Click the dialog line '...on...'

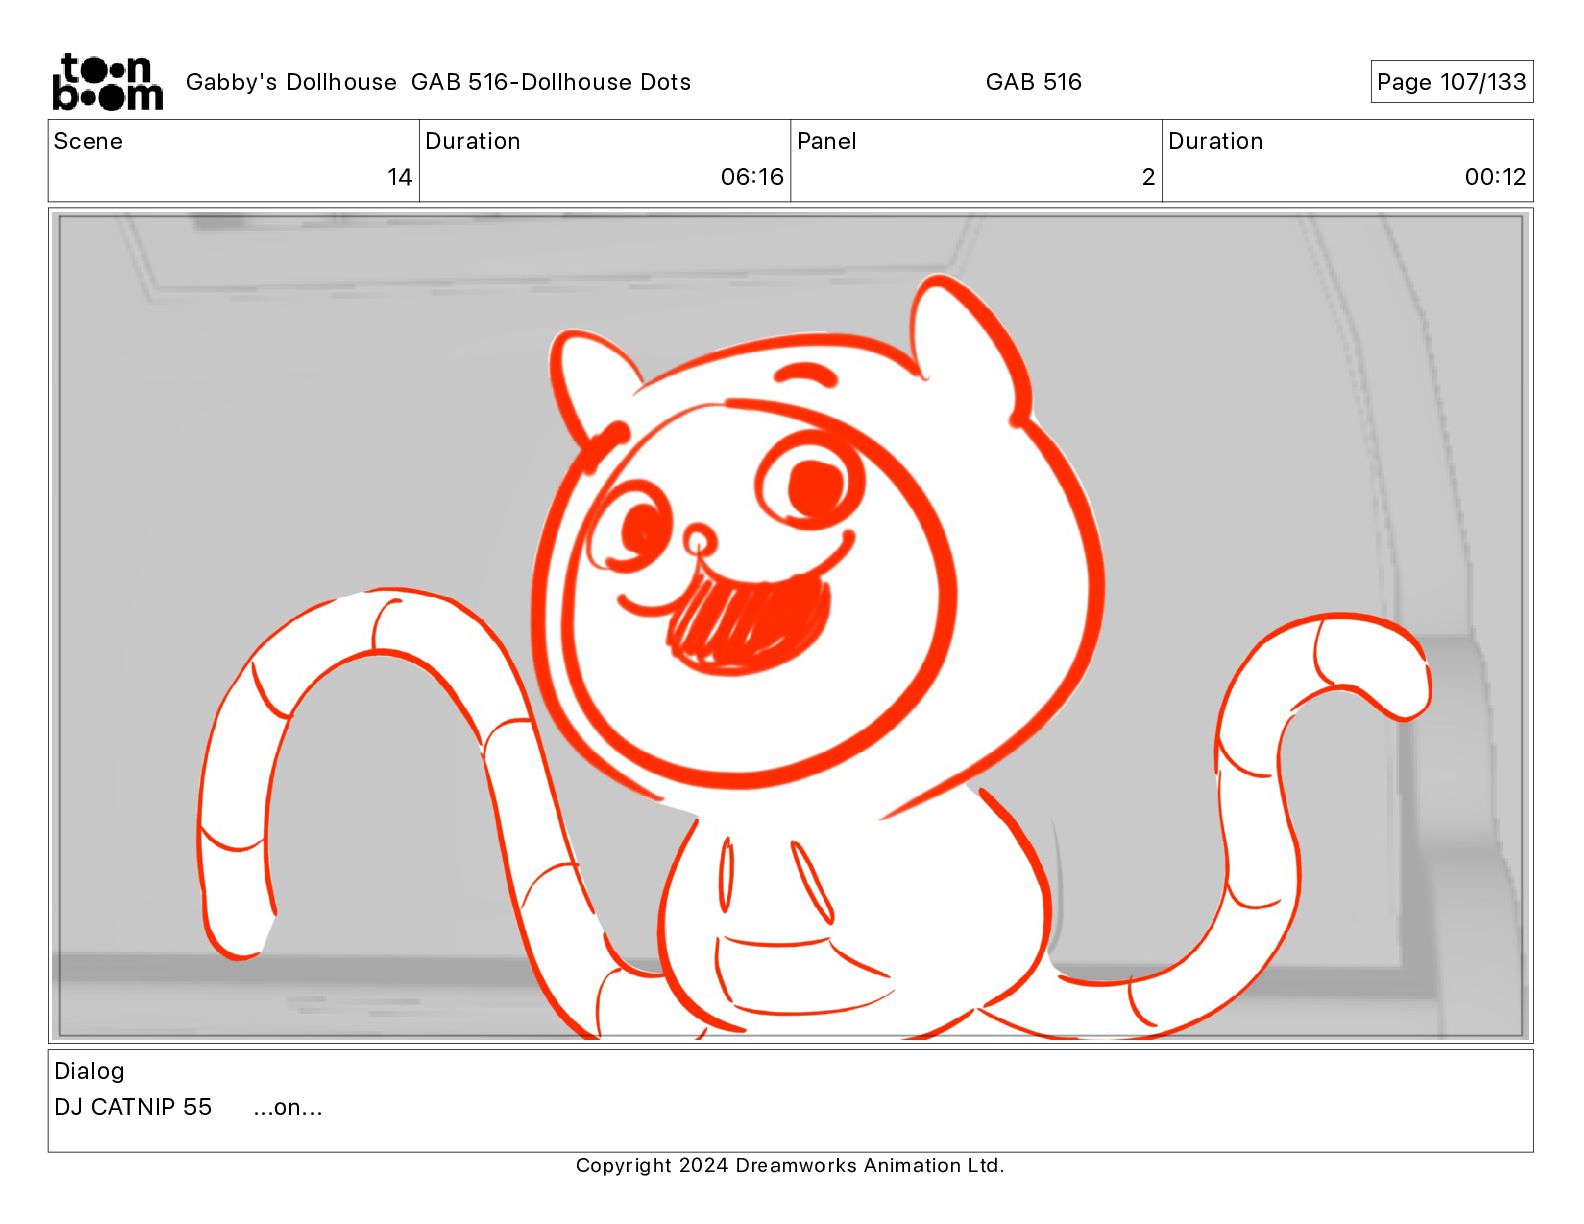(x=288, y=1107)
